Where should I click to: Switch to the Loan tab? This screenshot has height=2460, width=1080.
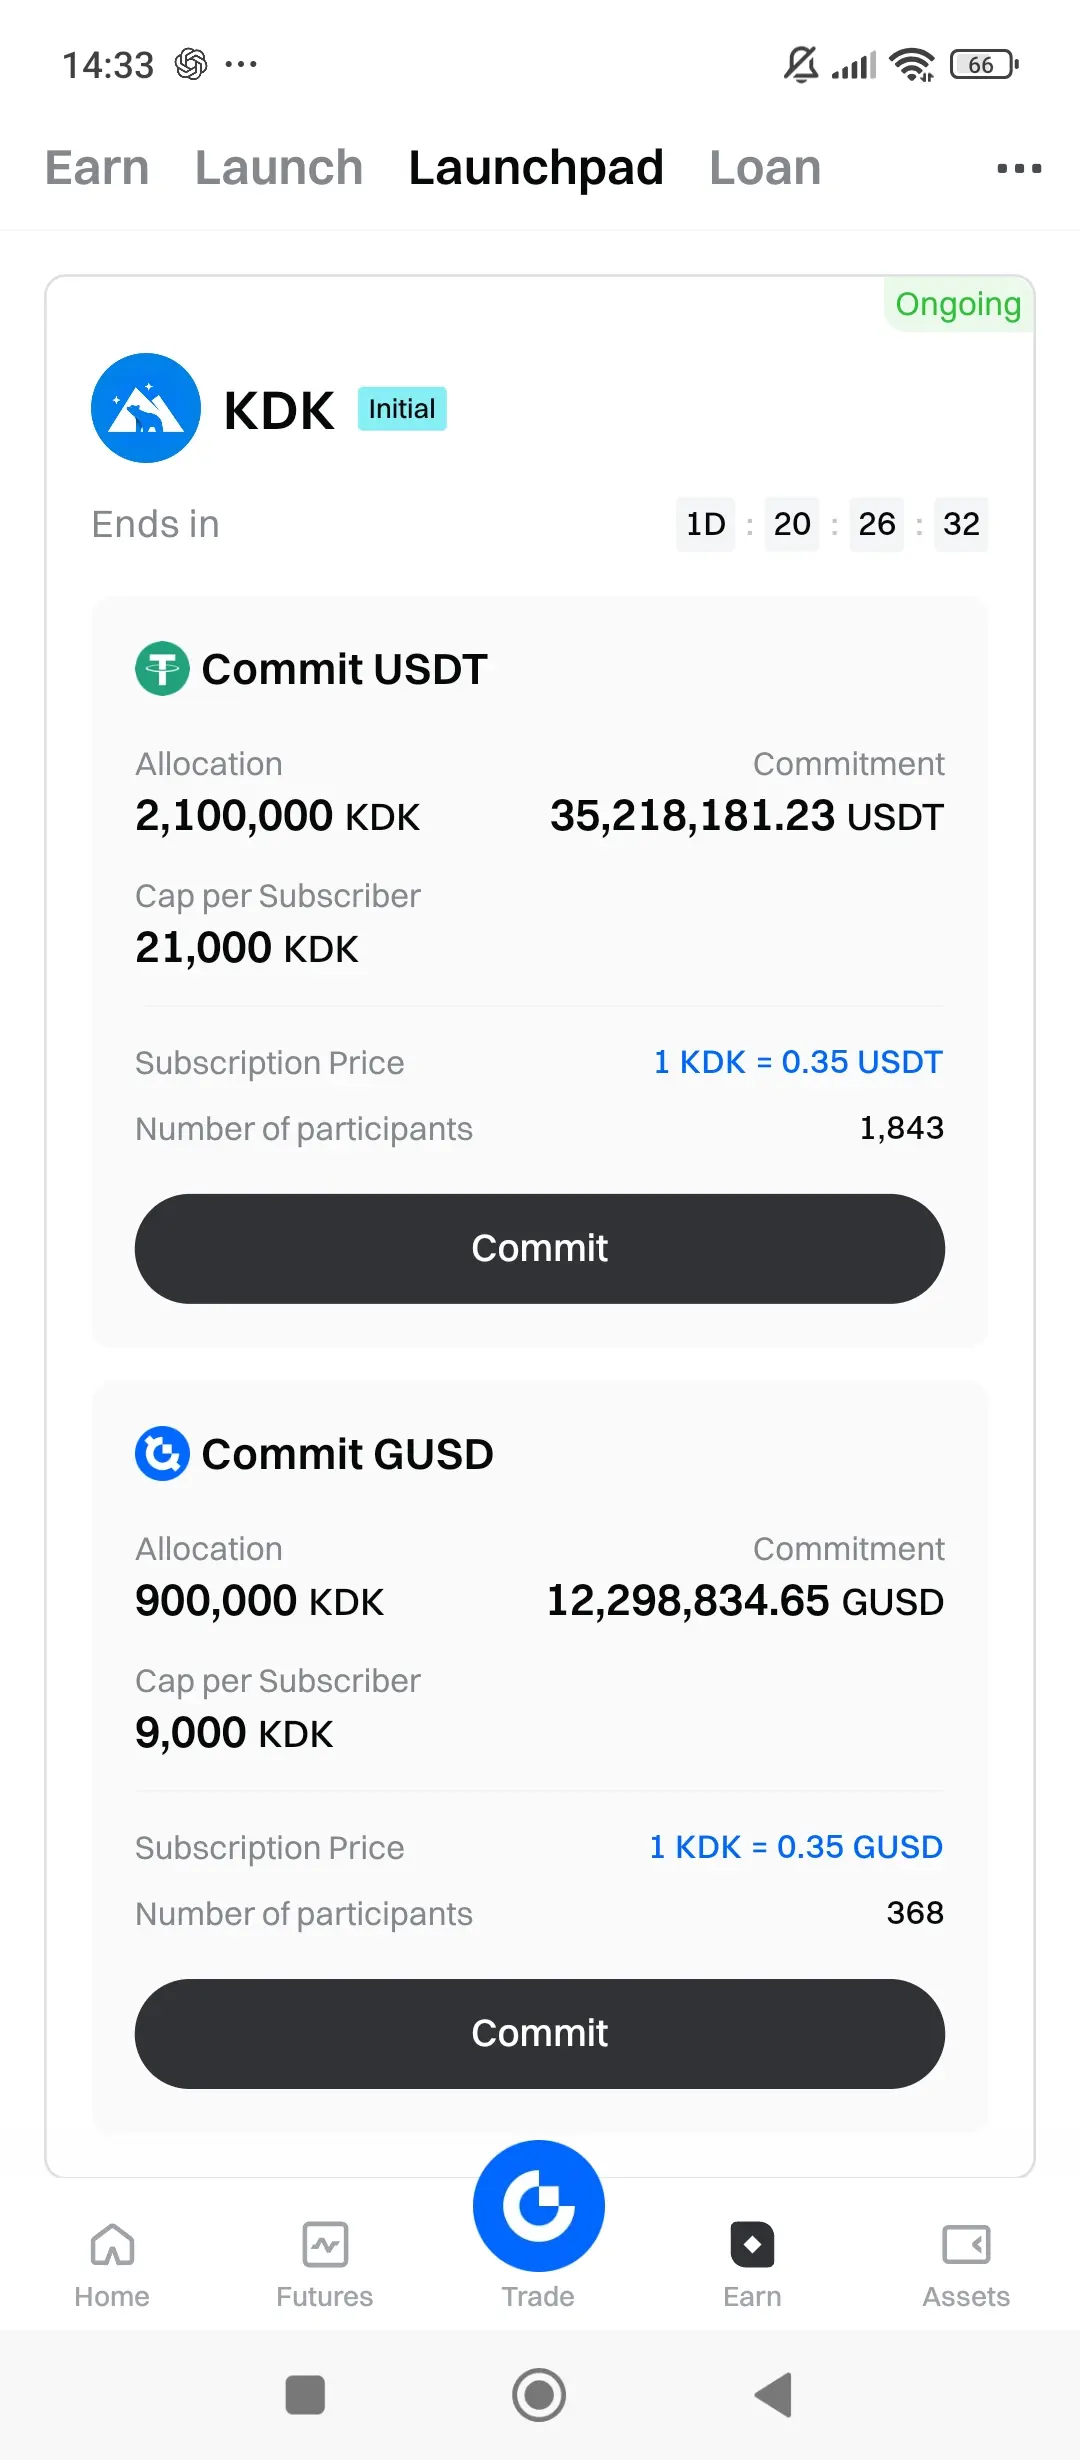(x=765, y=168)
